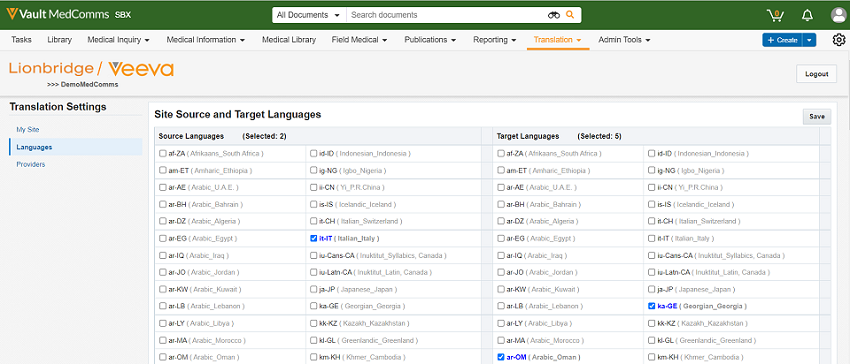Click the Source Languages column header
Screen dimensions: 850x364
click(x=191, y=136)
